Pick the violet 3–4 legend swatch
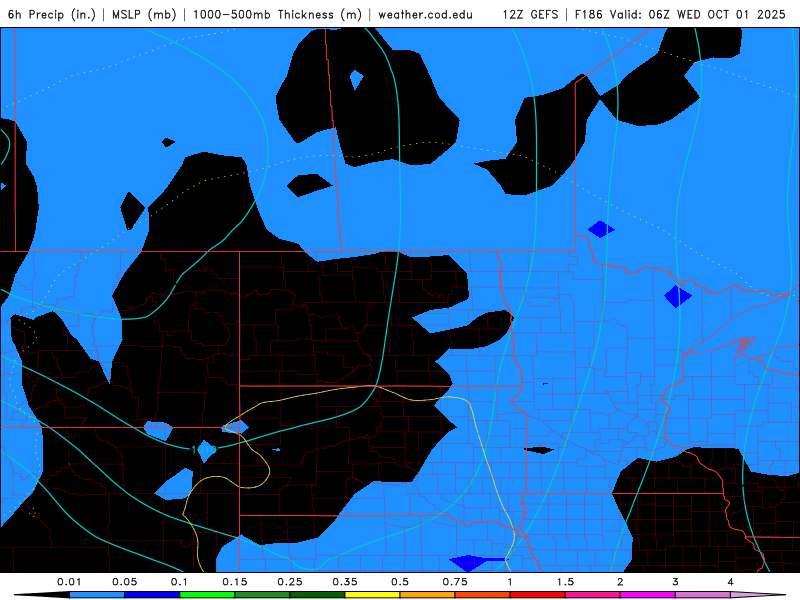This screenshot has height=600, width=800. pos(703,595)
